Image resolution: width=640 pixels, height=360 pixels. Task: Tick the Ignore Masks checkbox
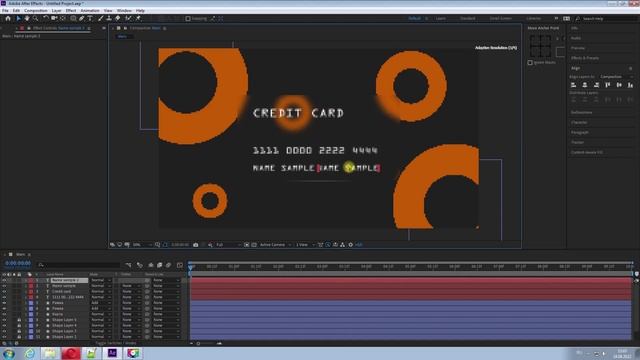530,62
